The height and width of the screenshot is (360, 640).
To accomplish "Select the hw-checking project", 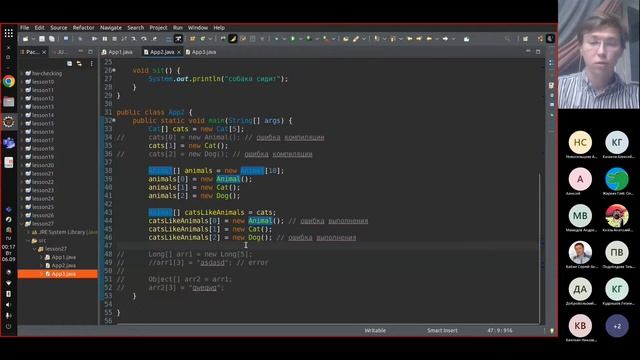I will tap(43, 73).
